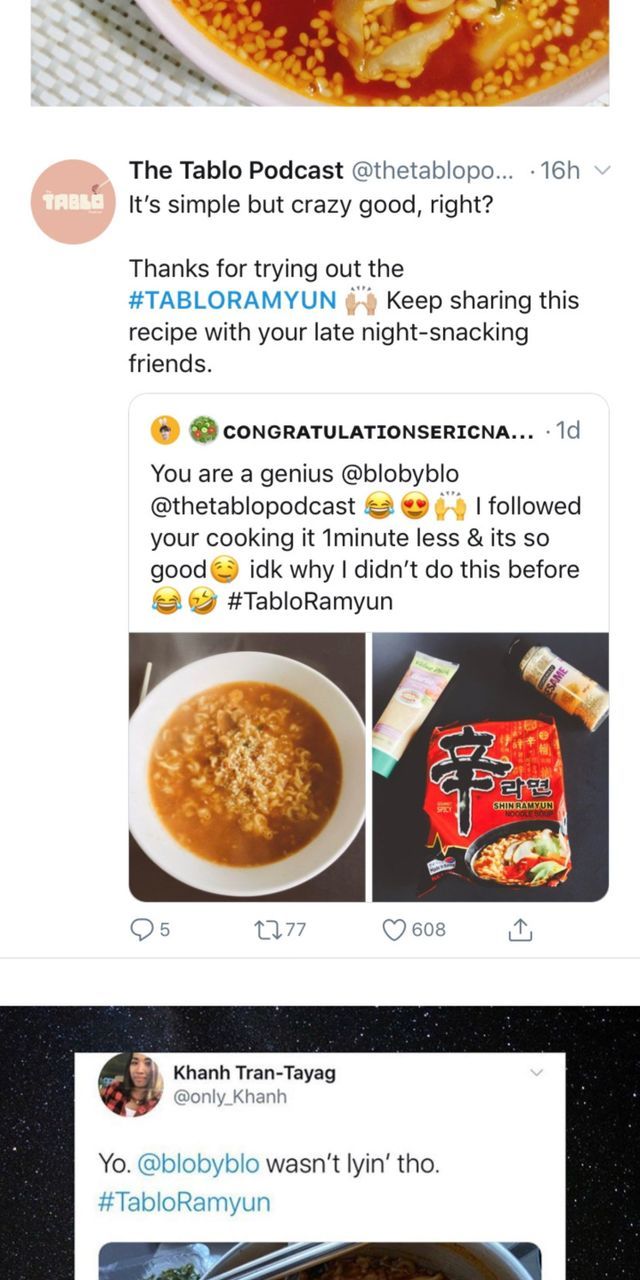Open Khanh Tran-Tayag's profile picture
This screenshot has height=1280, width=640.
(x=130, y=1084)
